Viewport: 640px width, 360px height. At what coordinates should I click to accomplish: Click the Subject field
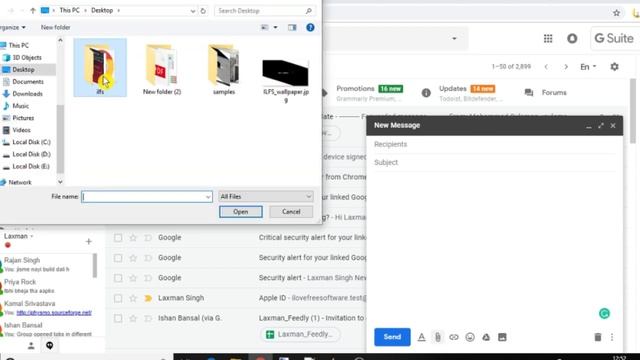tap(494, 162)
